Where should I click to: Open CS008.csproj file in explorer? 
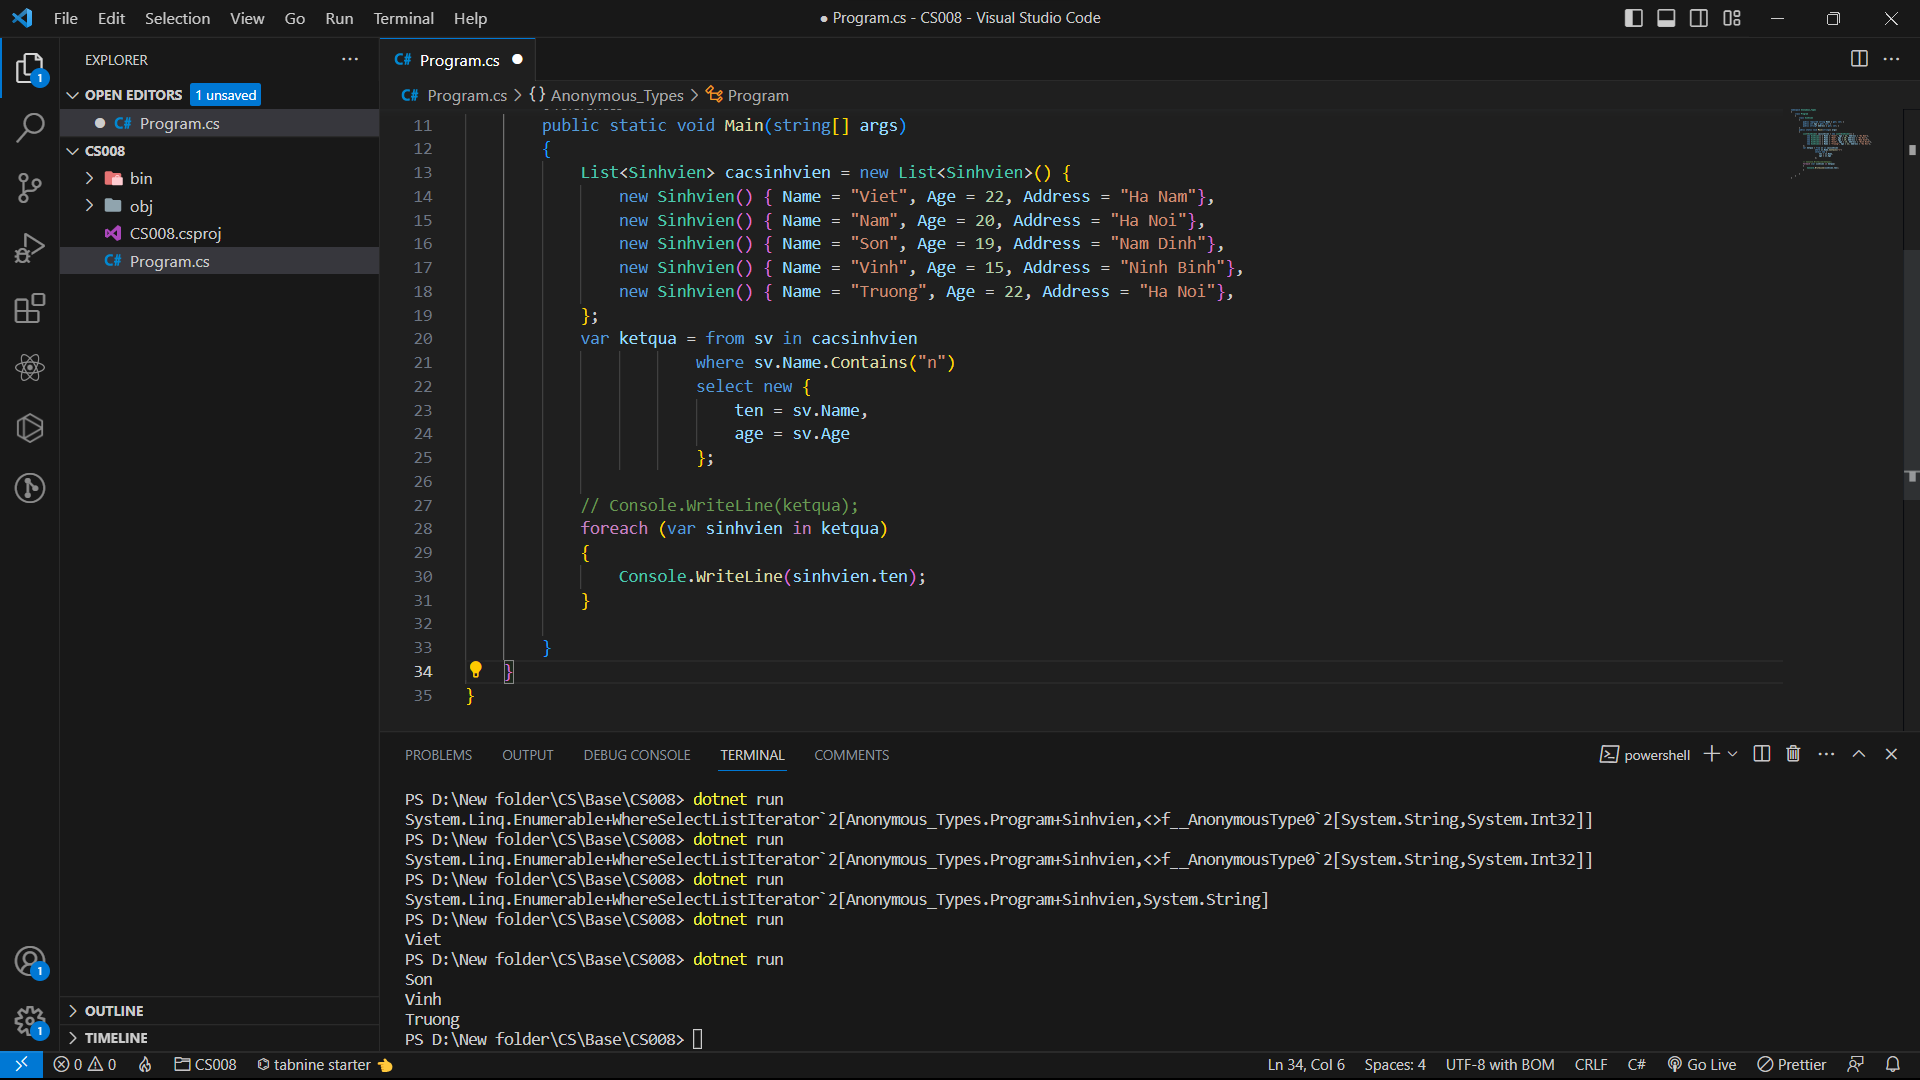coord(219,233)
